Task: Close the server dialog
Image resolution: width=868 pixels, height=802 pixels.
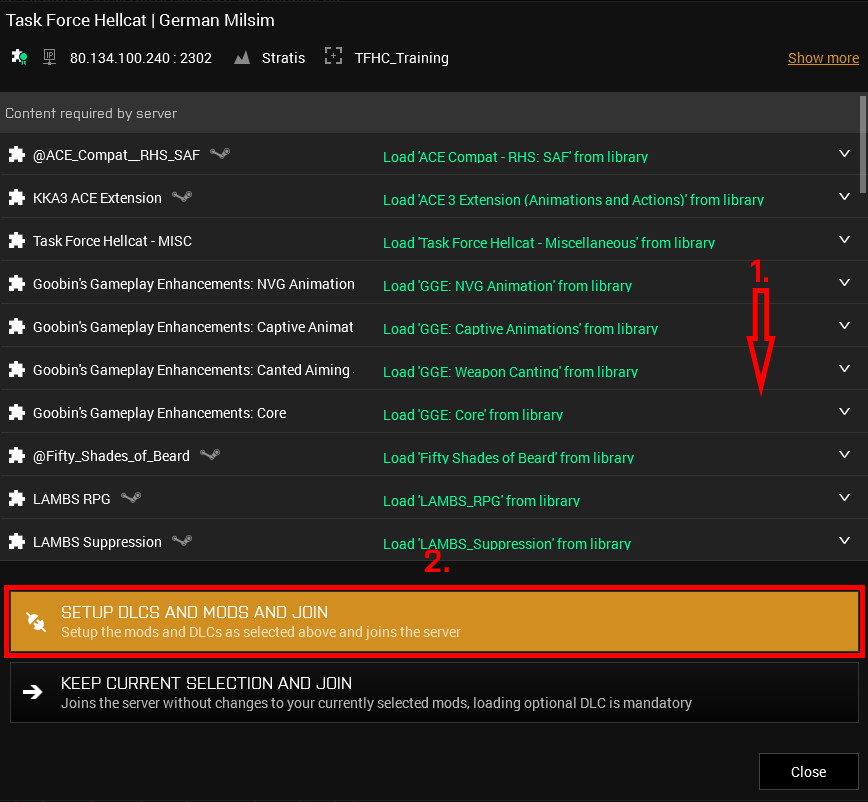Action: pos(809,772)
